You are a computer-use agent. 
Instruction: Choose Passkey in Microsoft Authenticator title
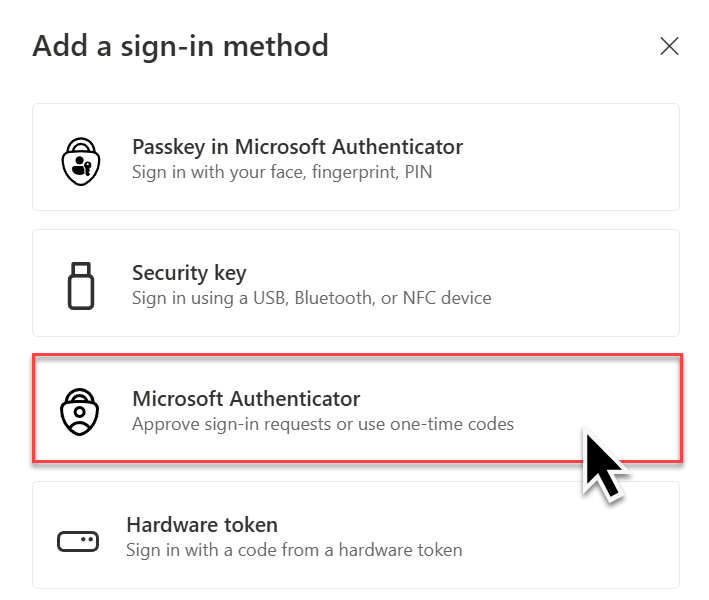point(297,147)
